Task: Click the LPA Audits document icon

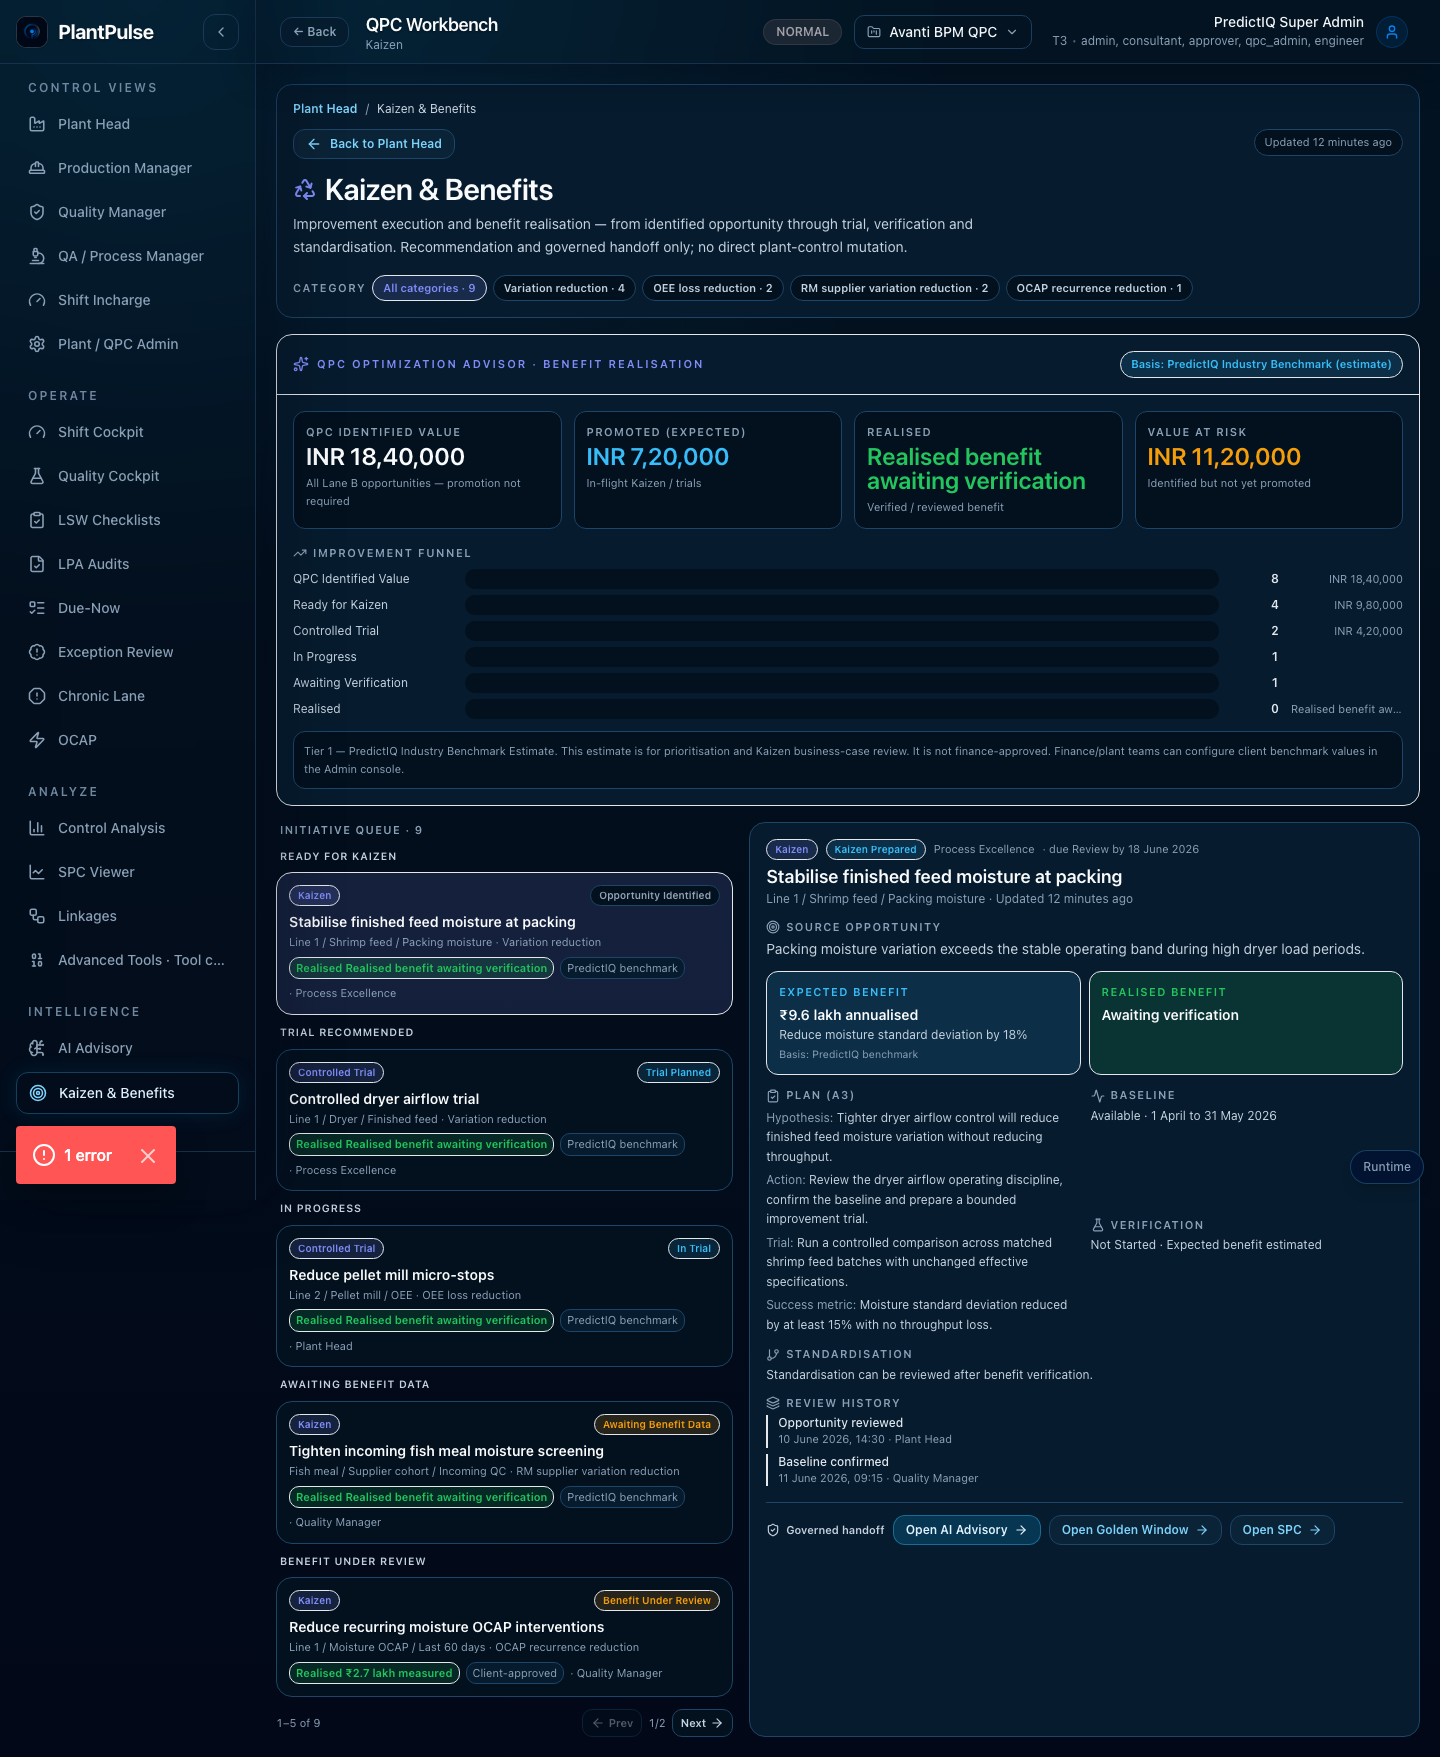Action: (37, 564)
